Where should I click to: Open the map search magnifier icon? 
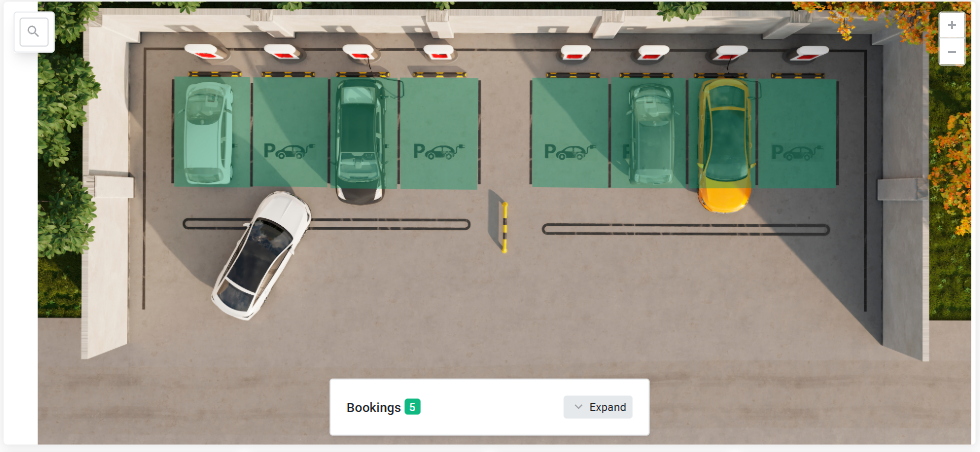point(34,32)
